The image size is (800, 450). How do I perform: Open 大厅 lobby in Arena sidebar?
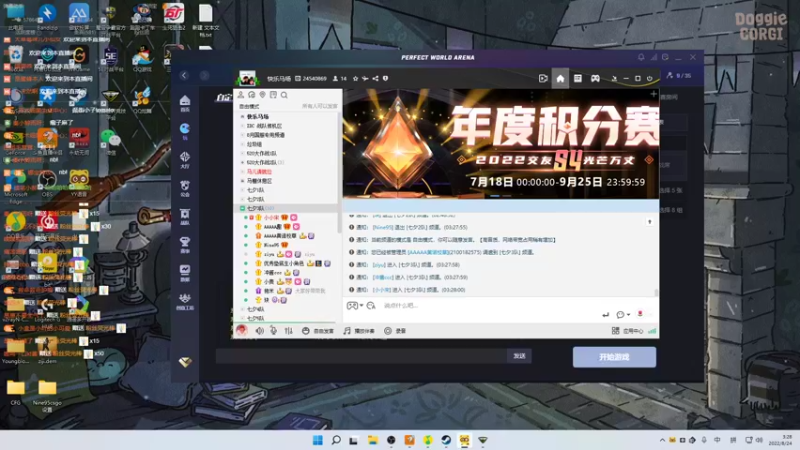coord(185,160)
